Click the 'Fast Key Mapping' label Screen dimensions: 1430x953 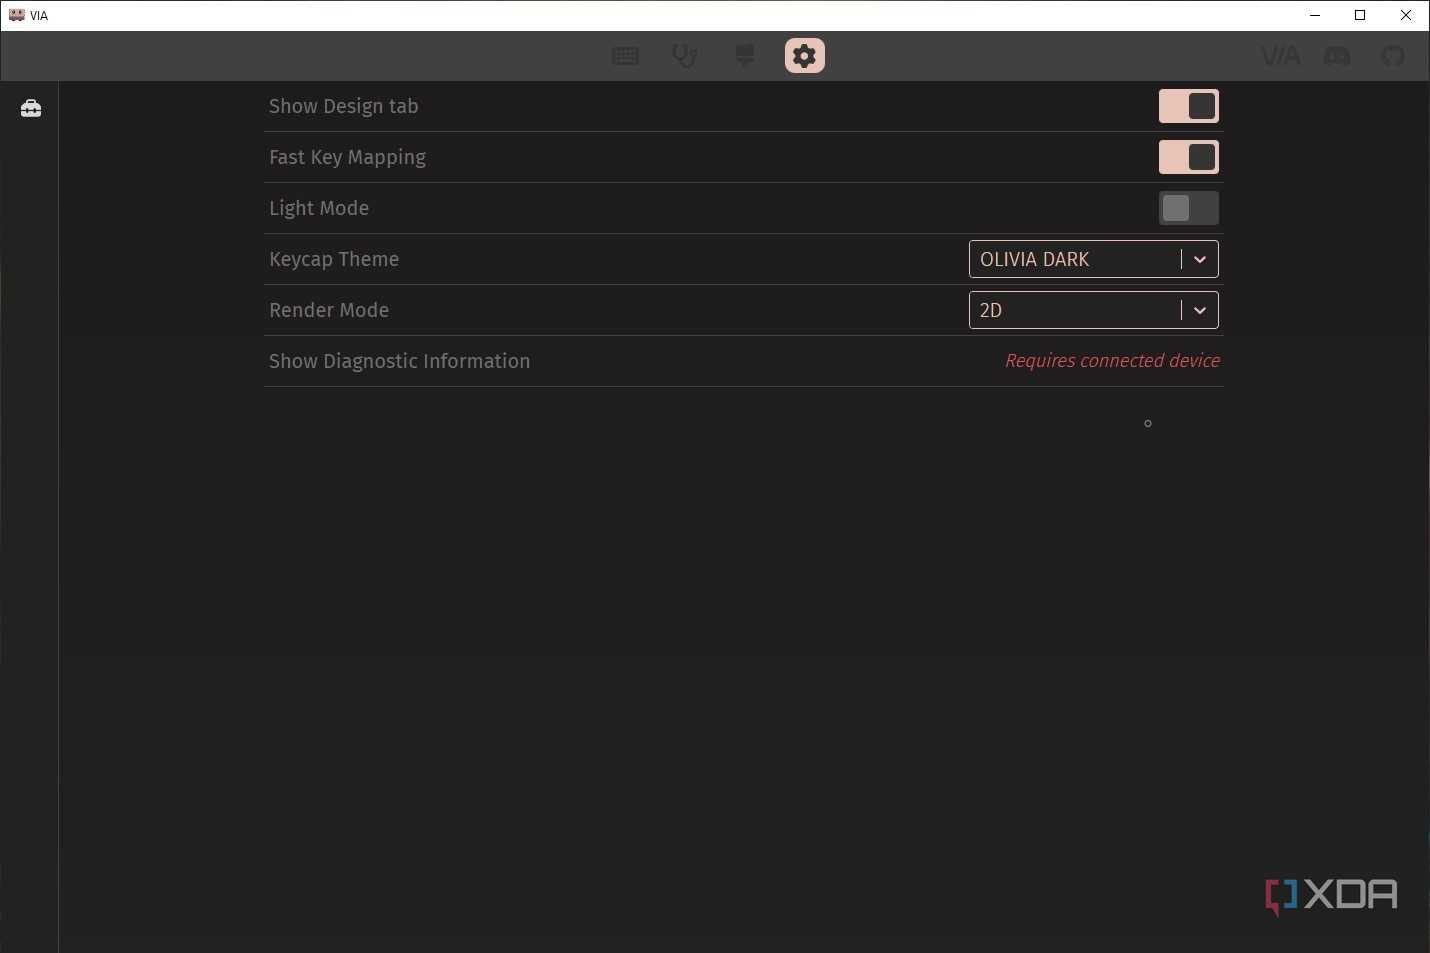[348, 157]
